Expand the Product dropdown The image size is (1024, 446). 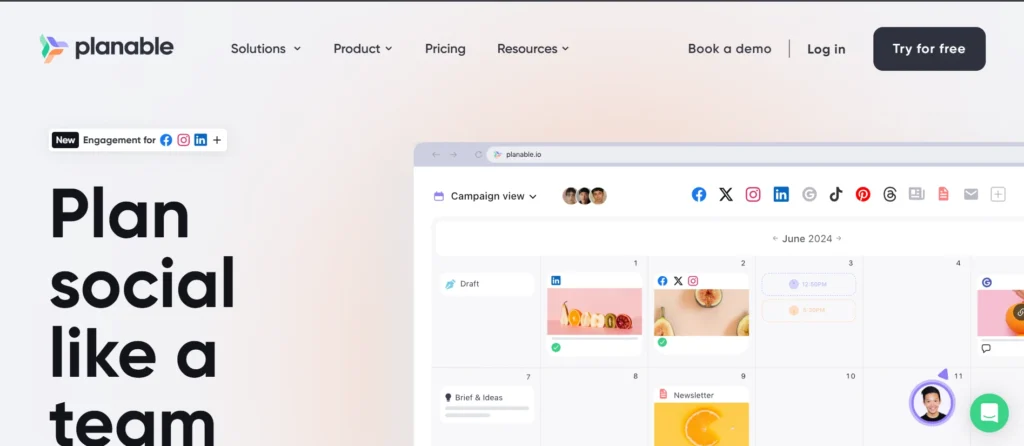pyautogui.click(x=363, y=49)
